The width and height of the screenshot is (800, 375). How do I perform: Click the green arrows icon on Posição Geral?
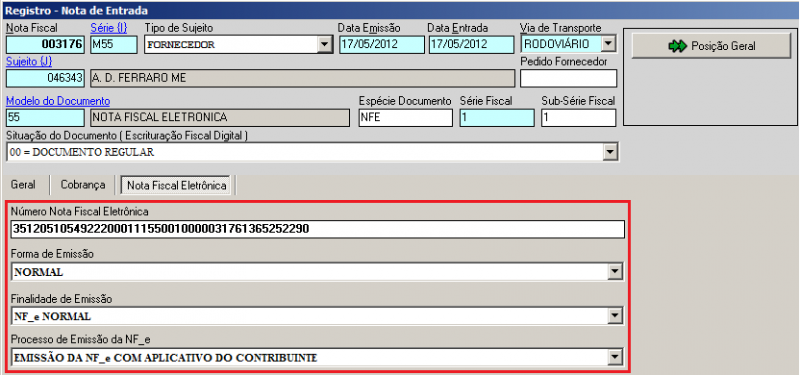point(678,46)
